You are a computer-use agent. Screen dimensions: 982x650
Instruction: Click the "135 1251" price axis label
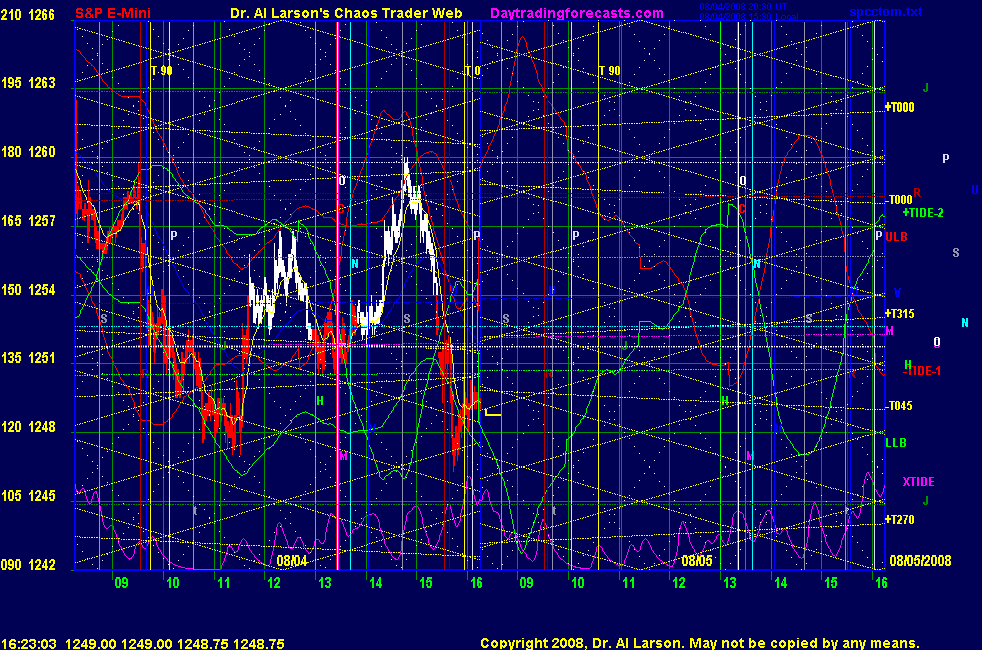click(x=28, y=358)
